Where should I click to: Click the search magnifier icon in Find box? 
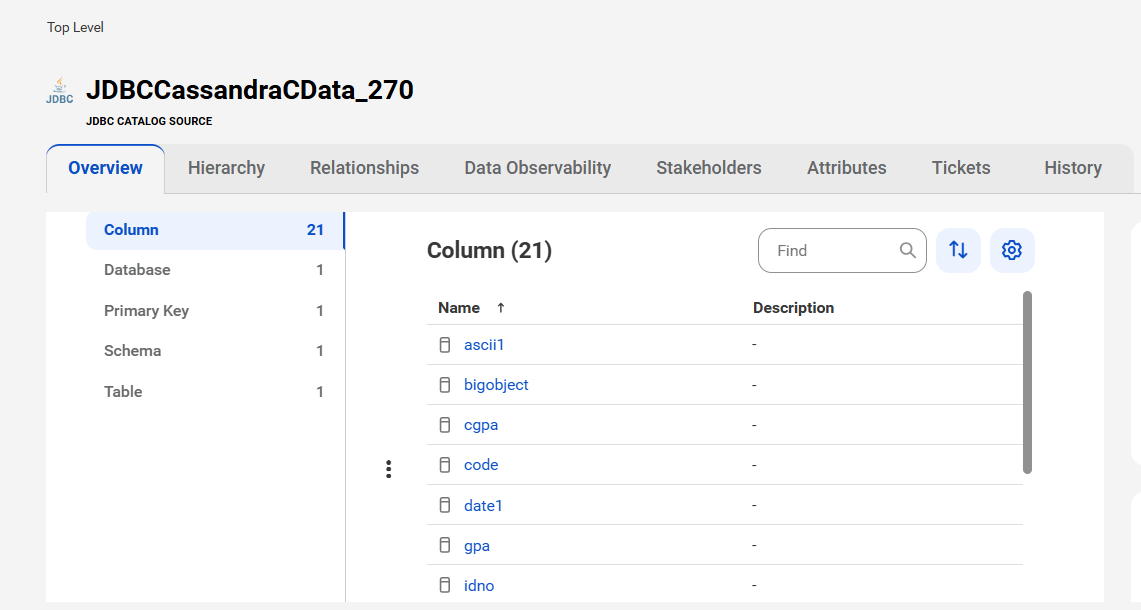(x=907, y=250)
